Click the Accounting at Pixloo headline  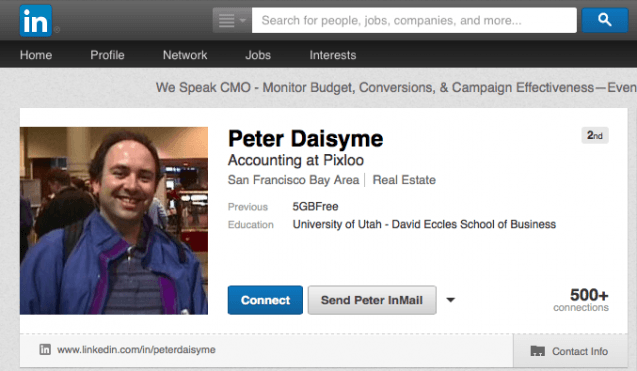296,160
